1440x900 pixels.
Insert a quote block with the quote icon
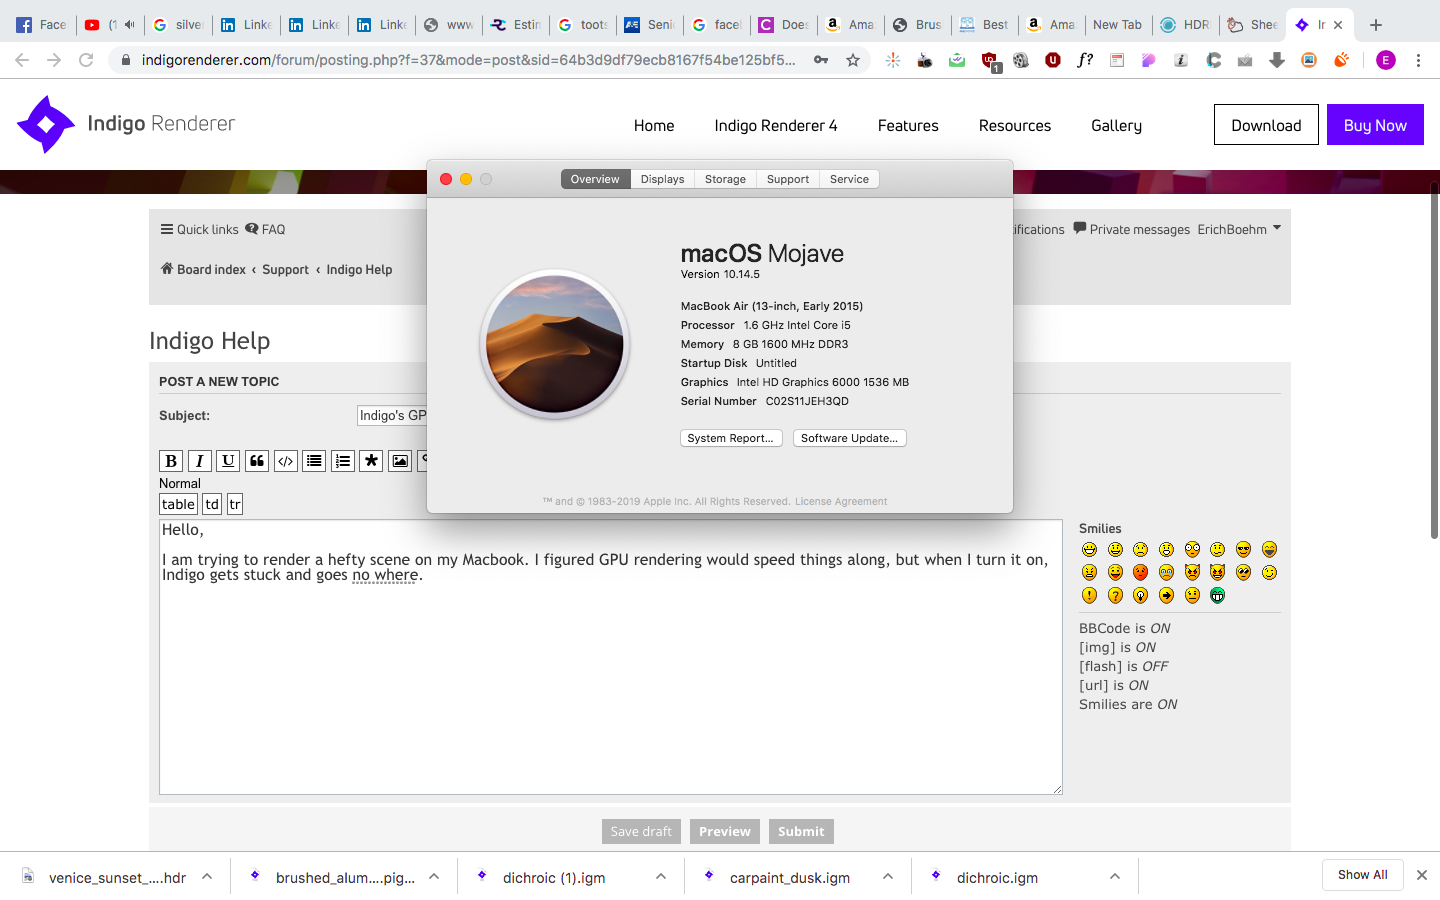257,461
